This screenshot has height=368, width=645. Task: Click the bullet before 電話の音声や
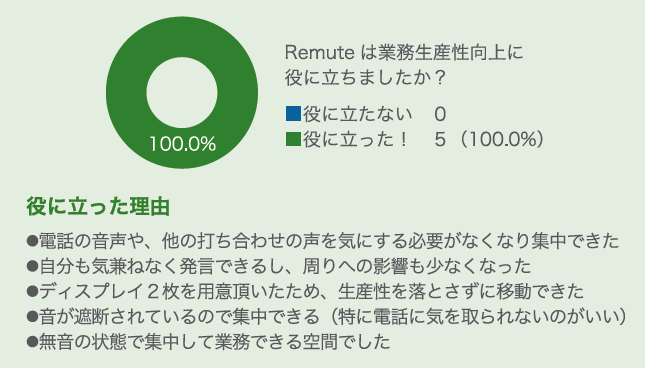point(32,241)
